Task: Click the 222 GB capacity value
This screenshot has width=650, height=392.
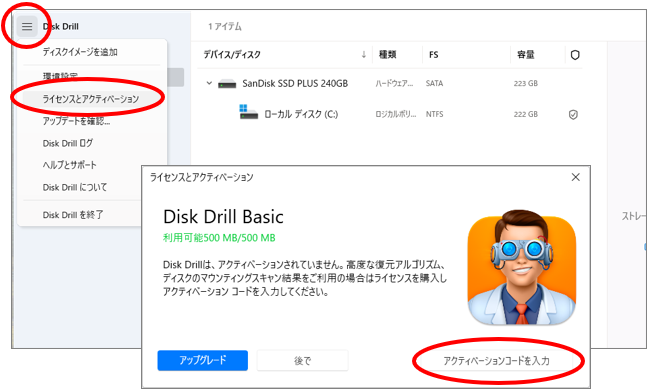Action: click(x=526, y=114)
